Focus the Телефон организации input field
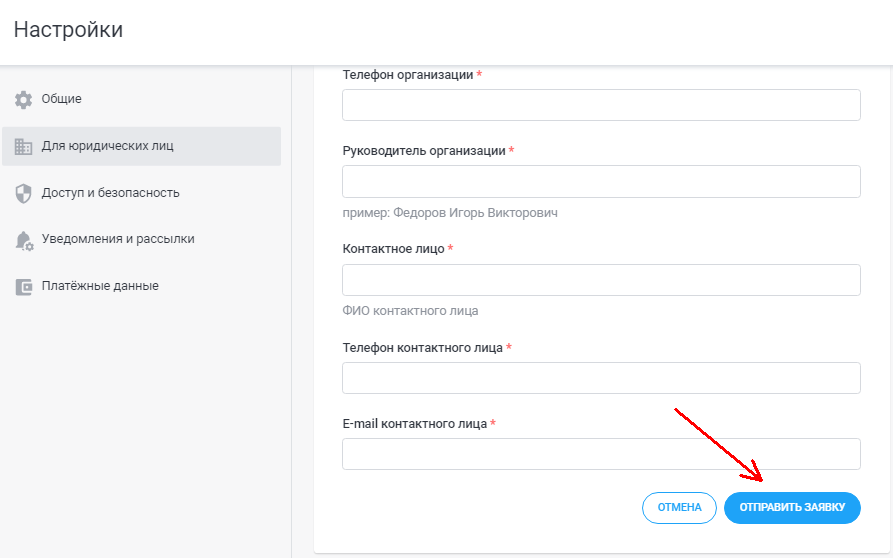The height and width of the screenshot is (558, 893). (601, 105)
